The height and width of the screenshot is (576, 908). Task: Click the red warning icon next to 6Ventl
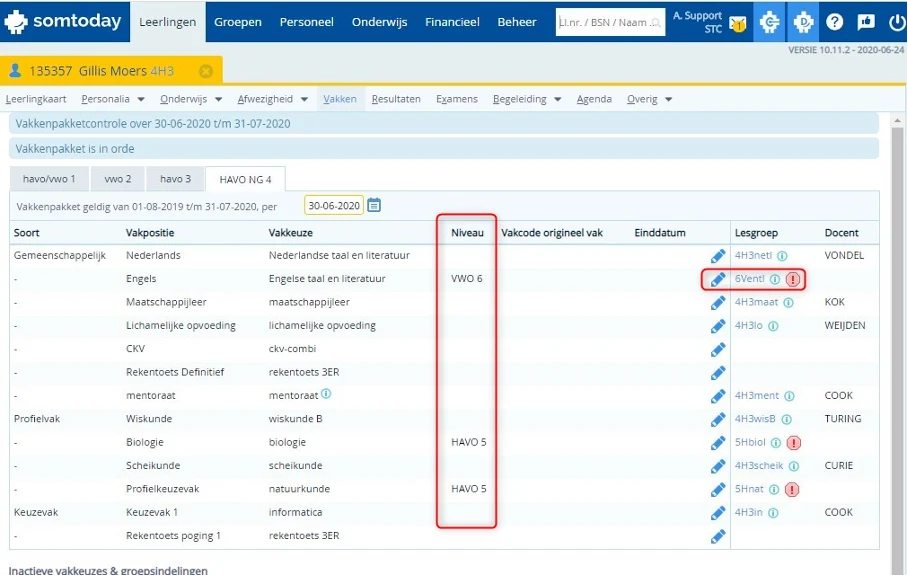pyautogui.click(x=792, y=279)
